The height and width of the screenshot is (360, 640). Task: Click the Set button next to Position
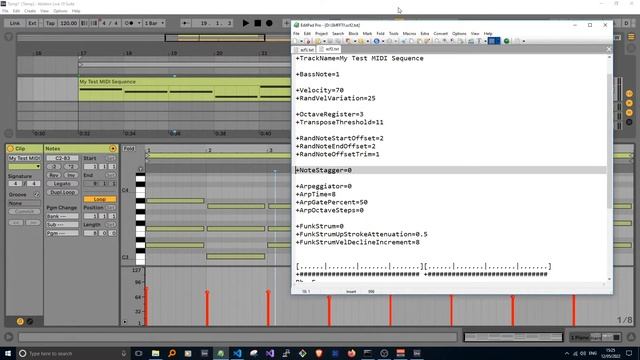click(x=110, y=208)
